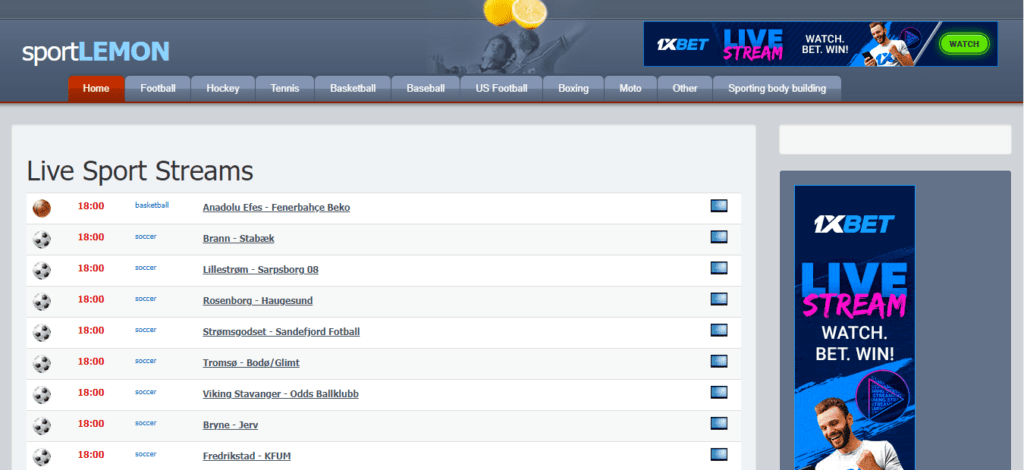Click the basketball icon for Anadolu Efes row

42,208
